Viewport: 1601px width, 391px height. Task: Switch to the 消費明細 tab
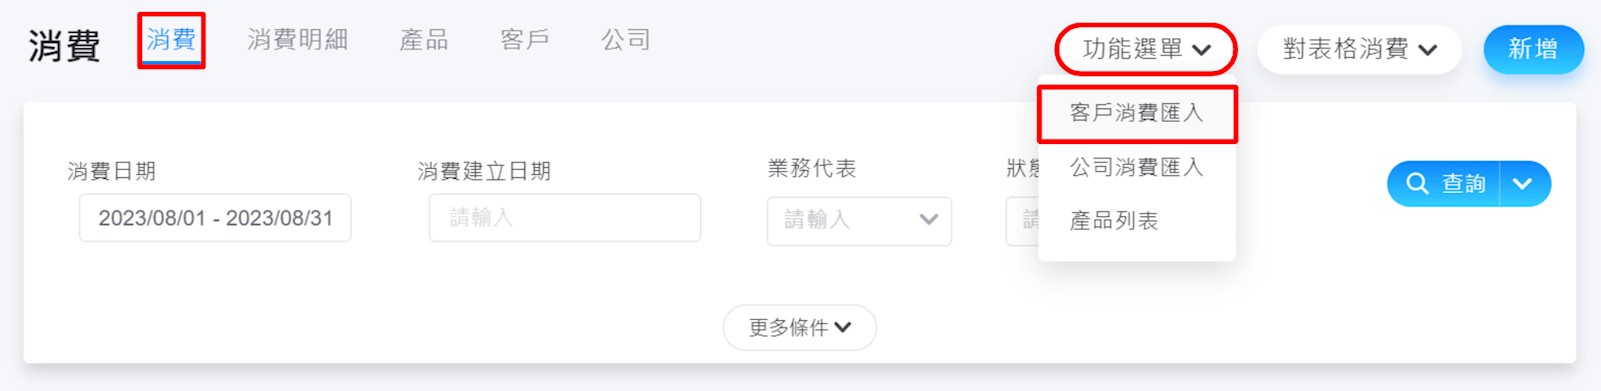tap(298, 40)
